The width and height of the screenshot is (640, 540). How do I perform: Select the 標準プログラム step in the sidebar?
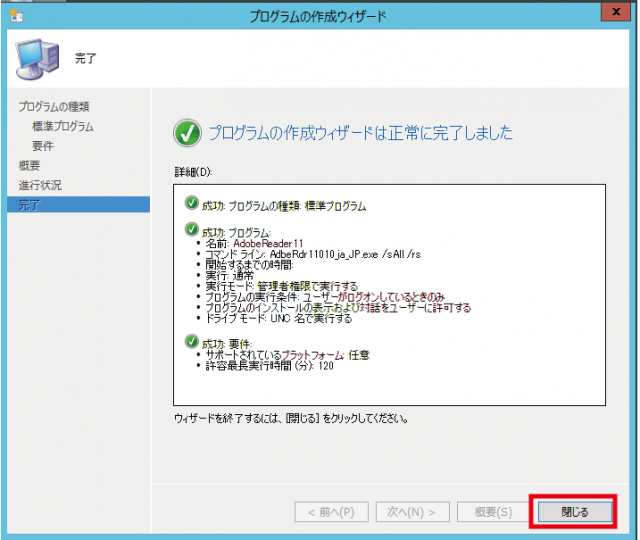pos(63,126)
